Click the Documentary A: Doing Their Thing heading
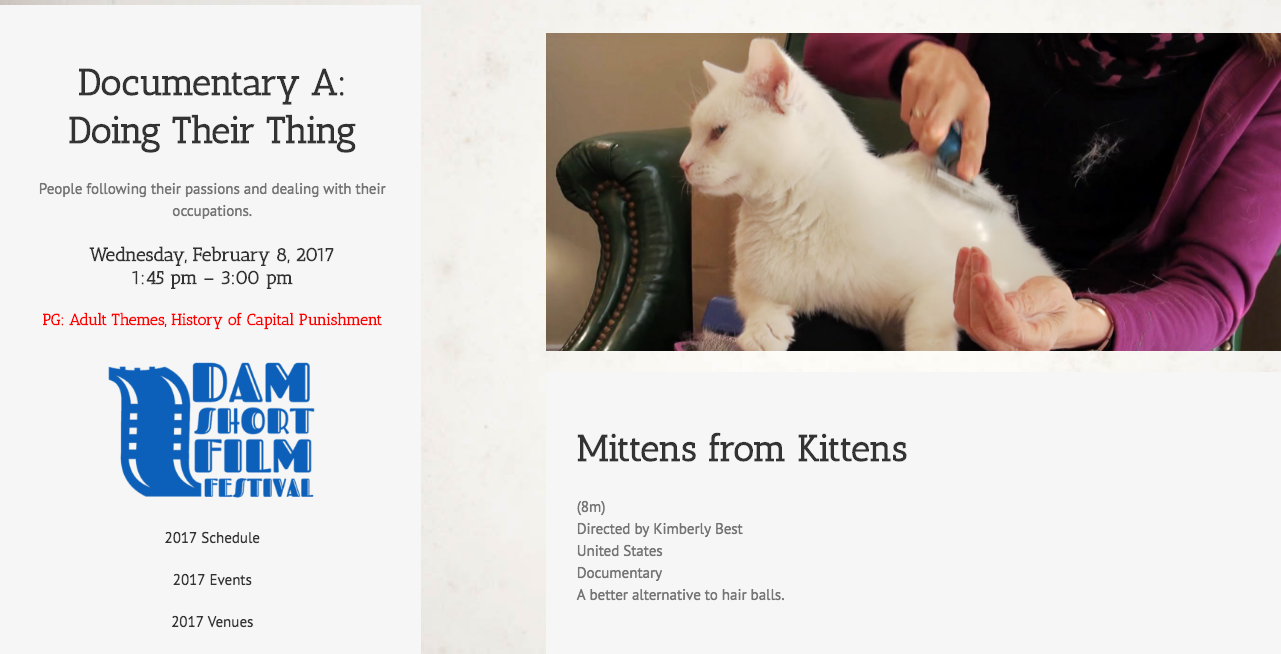Viewport: 1281px width, 654px height. pyautogui.click(x=212, y=107)
